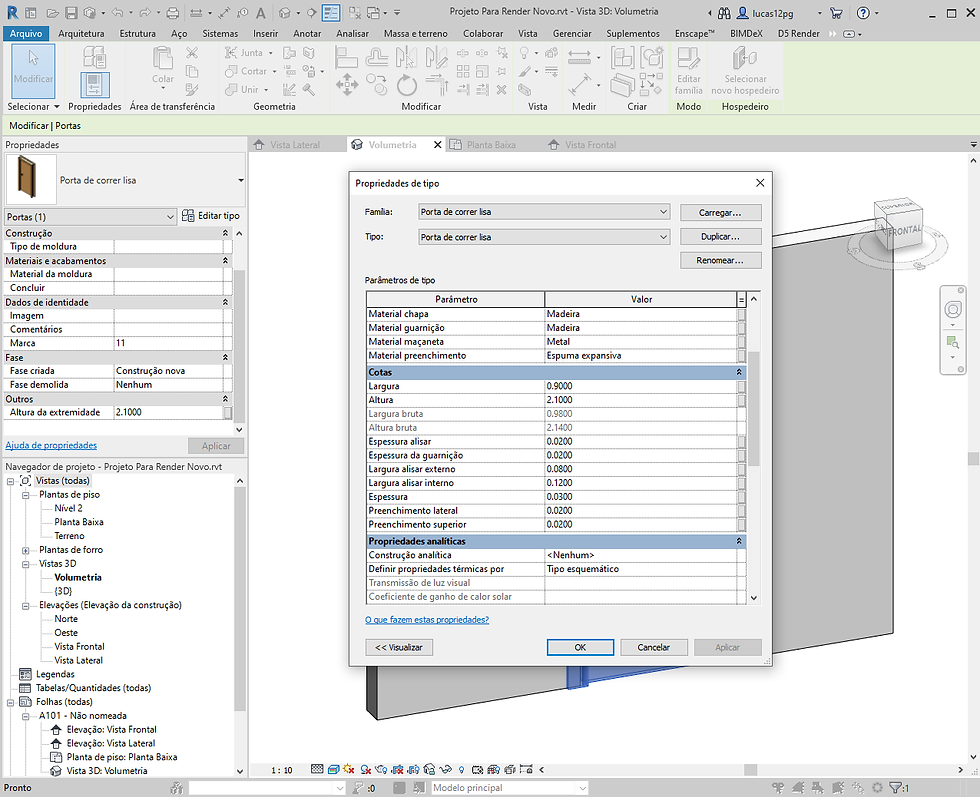Toggle the checkbox in Largura alisar interno row
Image resolution: width=980 pixels, height=797 pixels.
click(741, 483)
